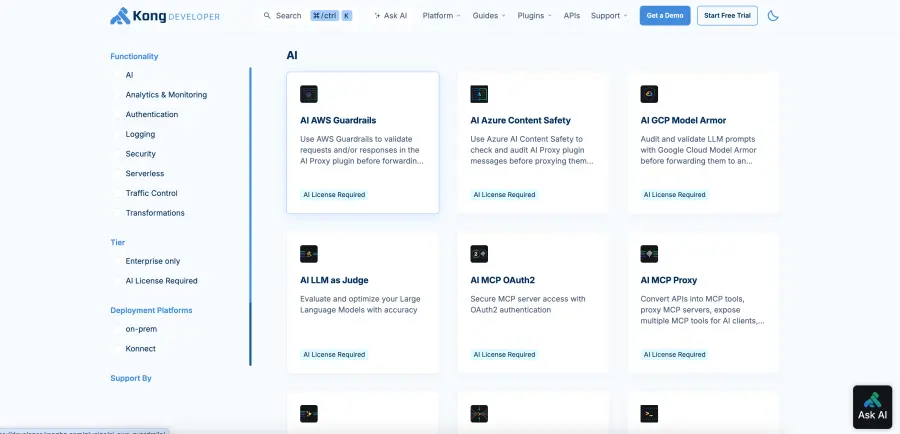Open the Kong Developer logo home link
This screenshot has width=900, height=434.
tap(165, 16)
